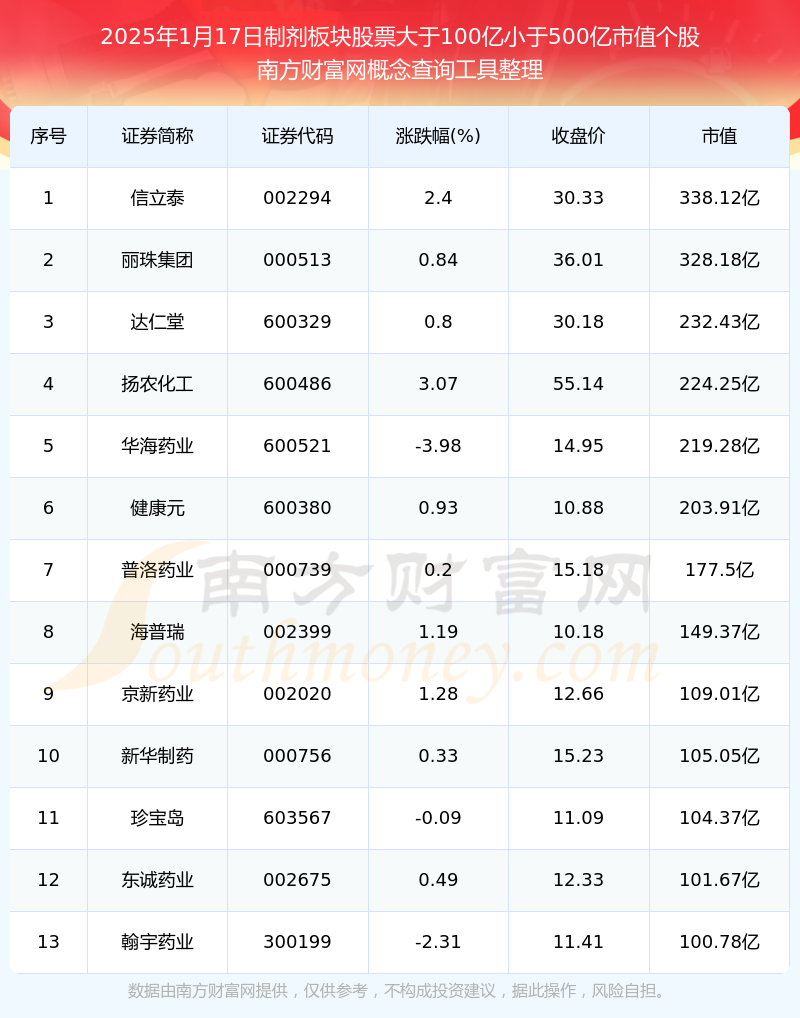The width and height of the screenshot is (800, 1018).
Task: Click change percentage -2.31
Action: [x=438, y=942]
